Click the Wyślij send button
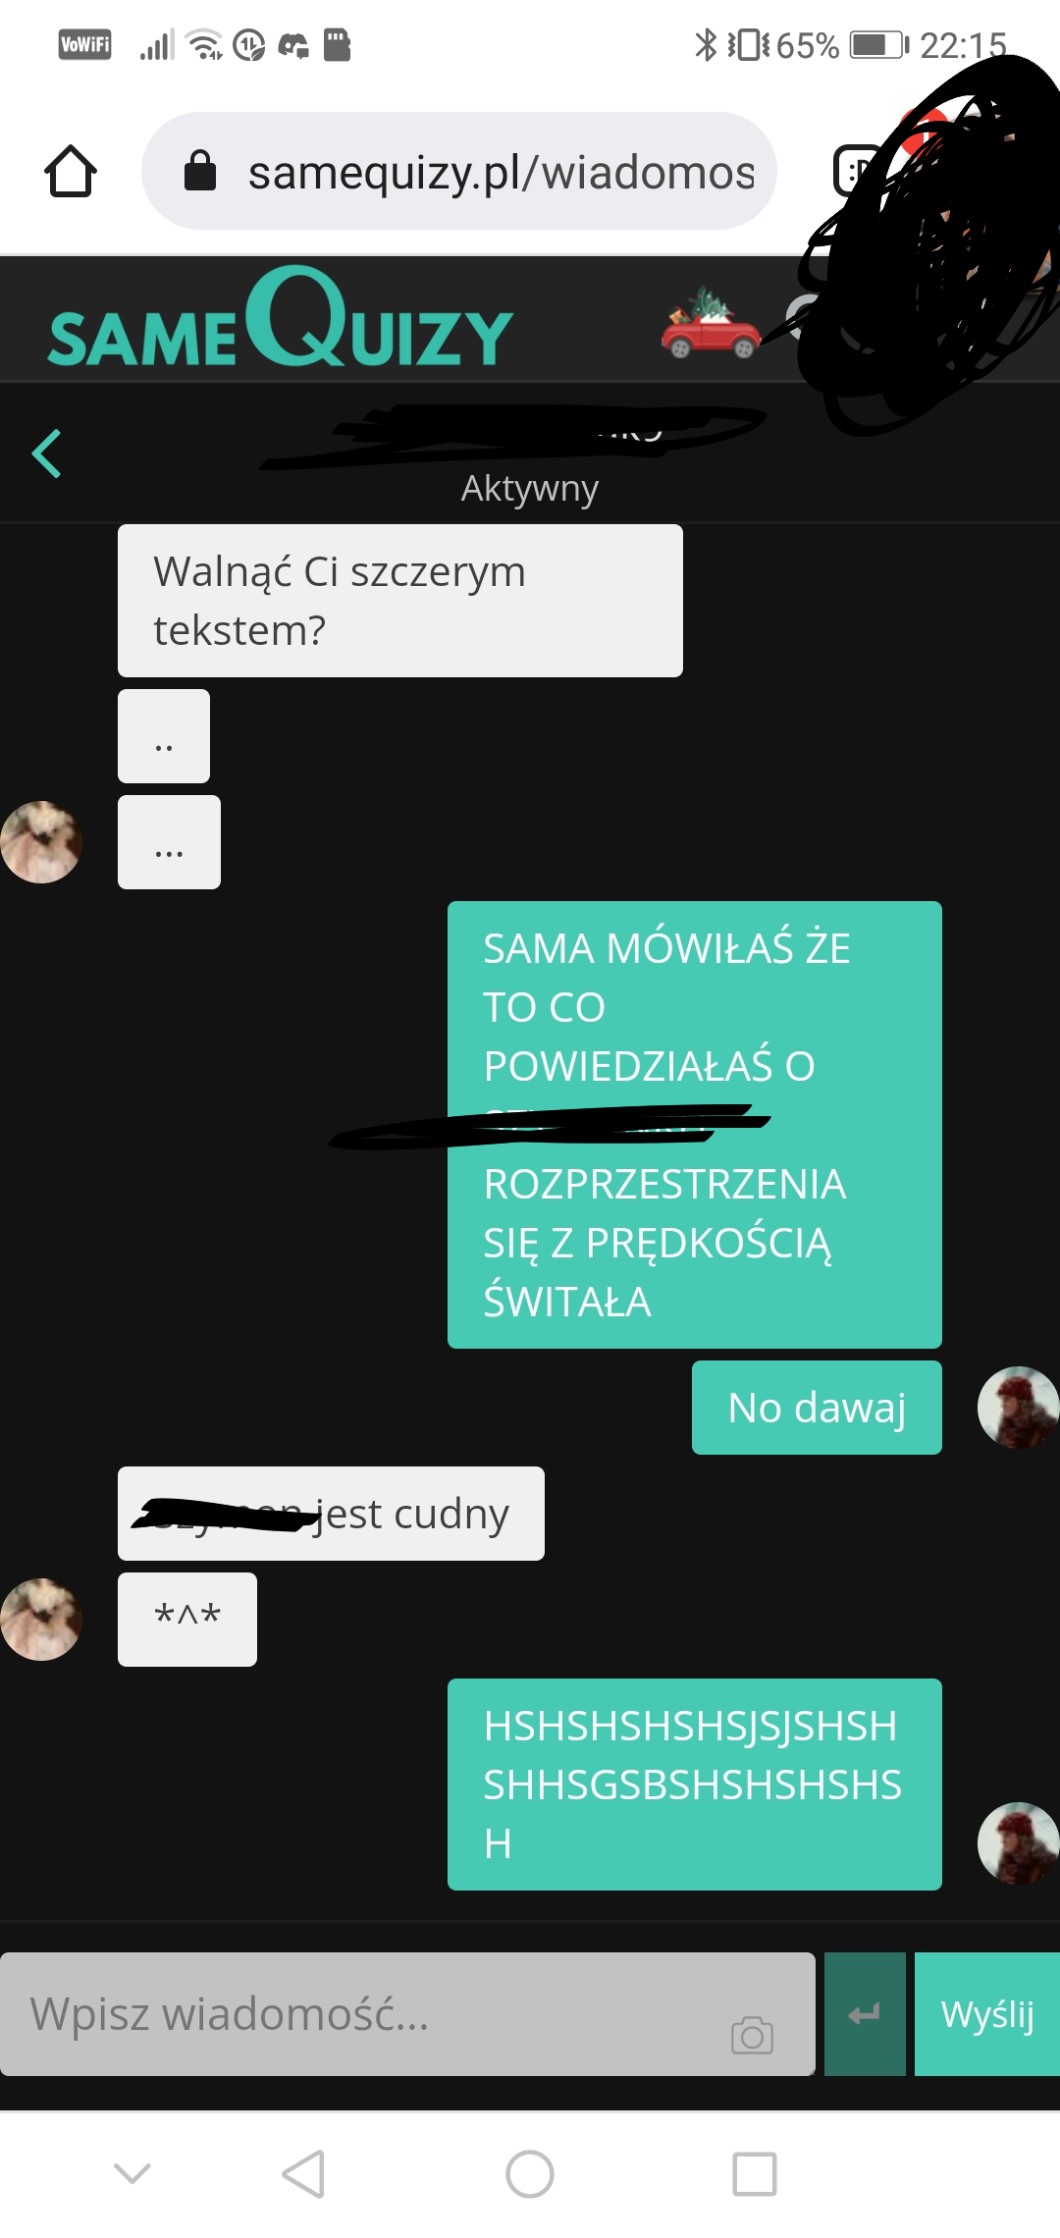The image size is (1060, 2238). tap(987, 2014)
